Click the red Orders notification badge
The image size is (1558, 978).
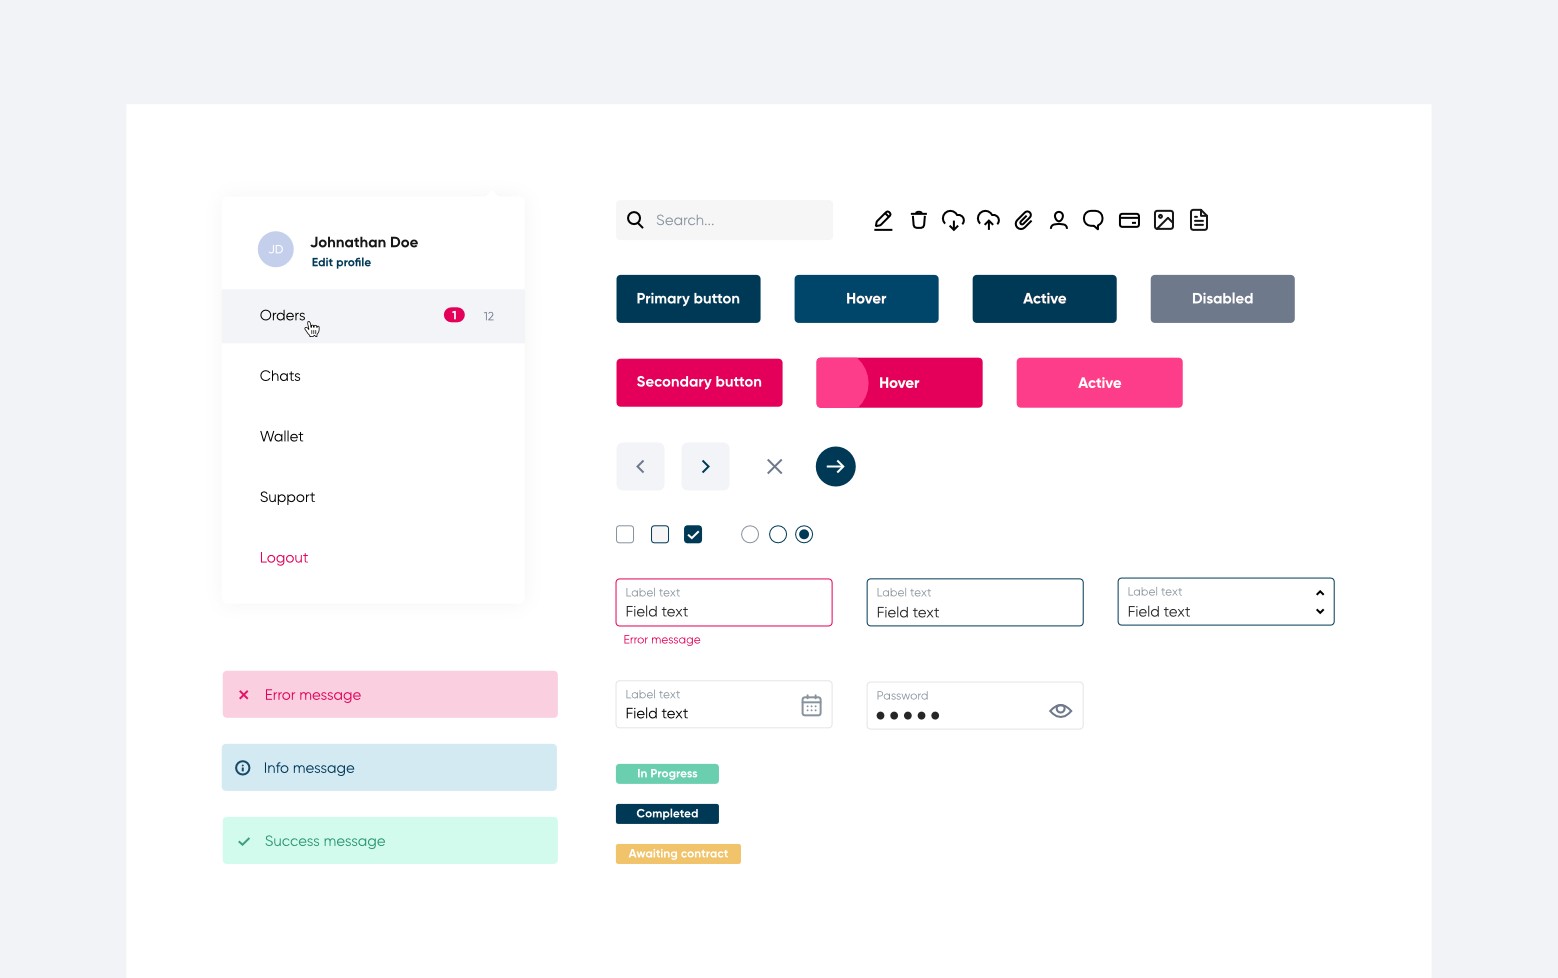(x=454, y=315)
